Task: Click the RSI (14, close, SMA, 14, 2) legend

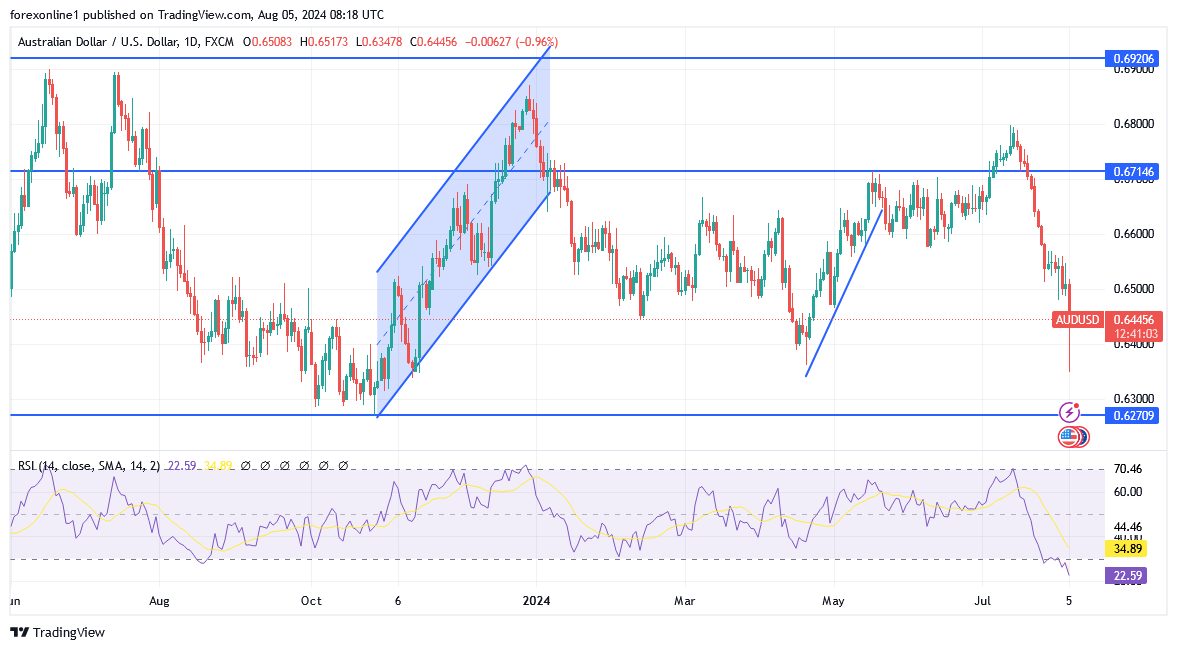Action: pos(89,466)
